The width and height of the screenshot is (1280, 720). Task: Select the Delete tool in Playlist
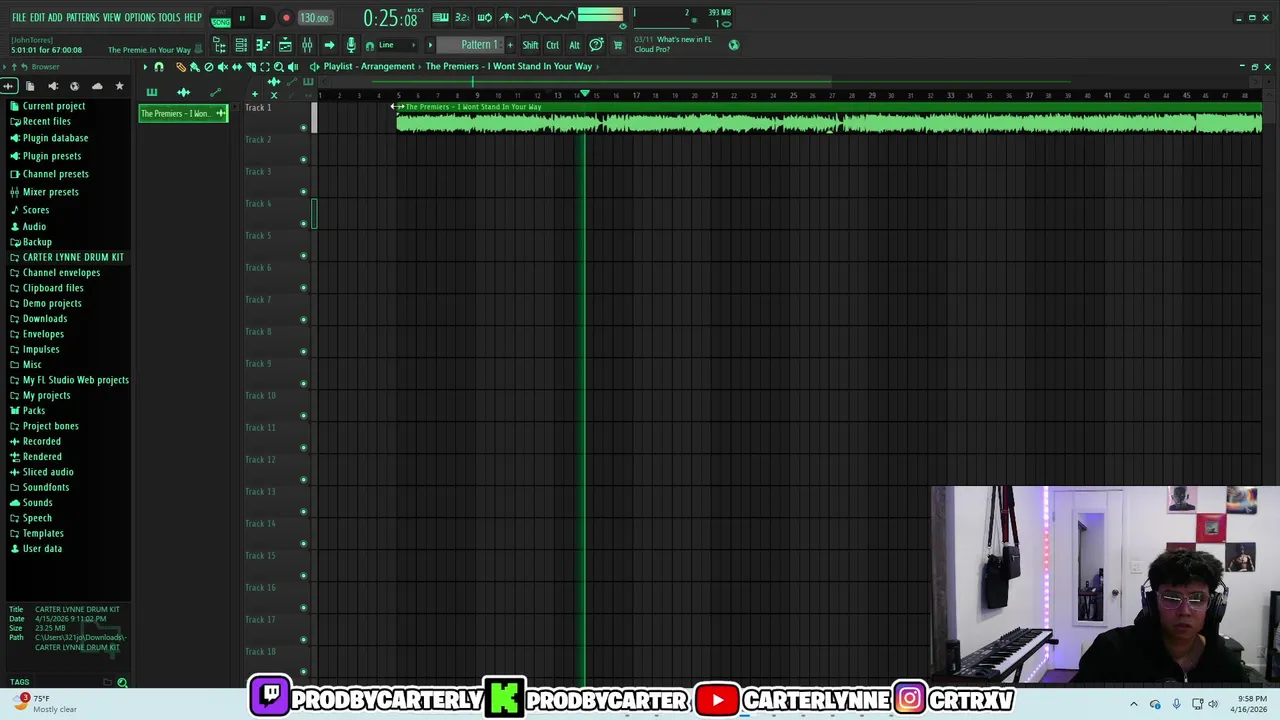[208, 67]
